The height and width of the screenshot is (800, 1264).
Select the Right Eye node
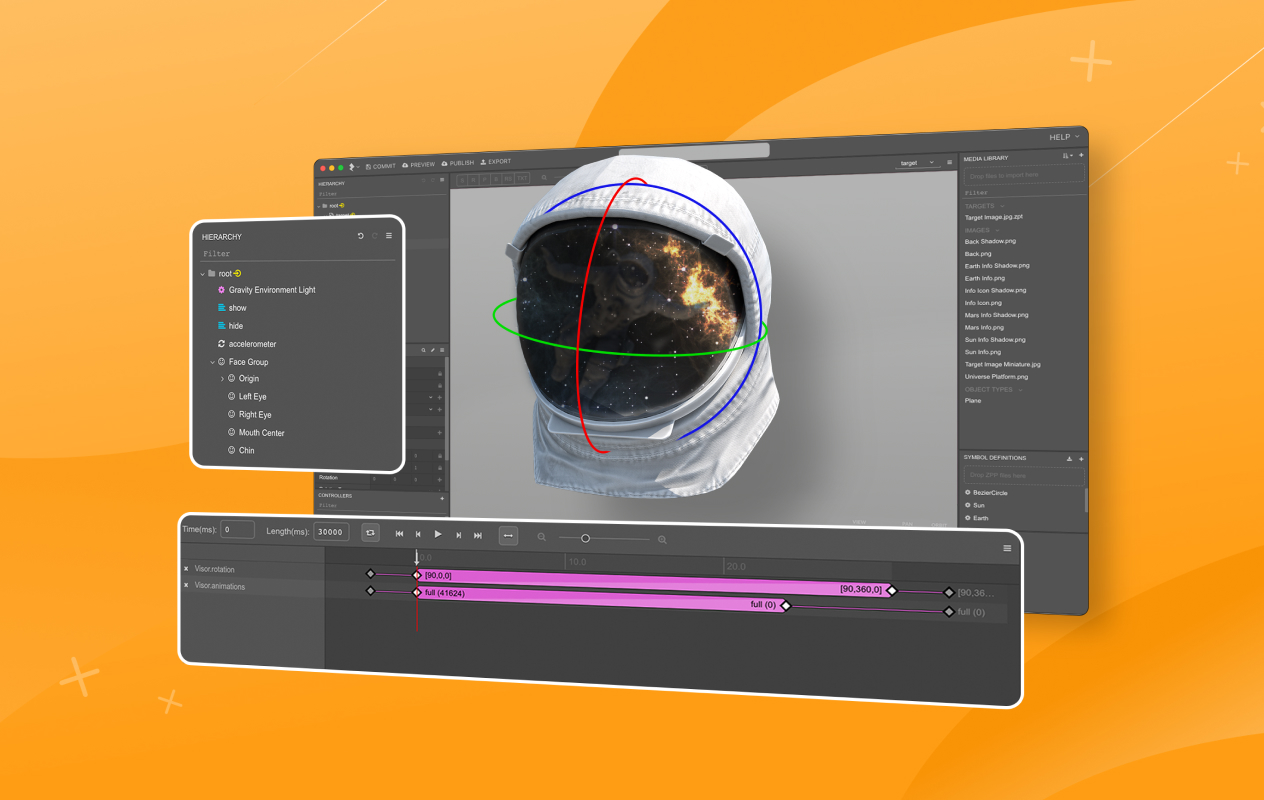pyautogui.click(x=249, y=415)
